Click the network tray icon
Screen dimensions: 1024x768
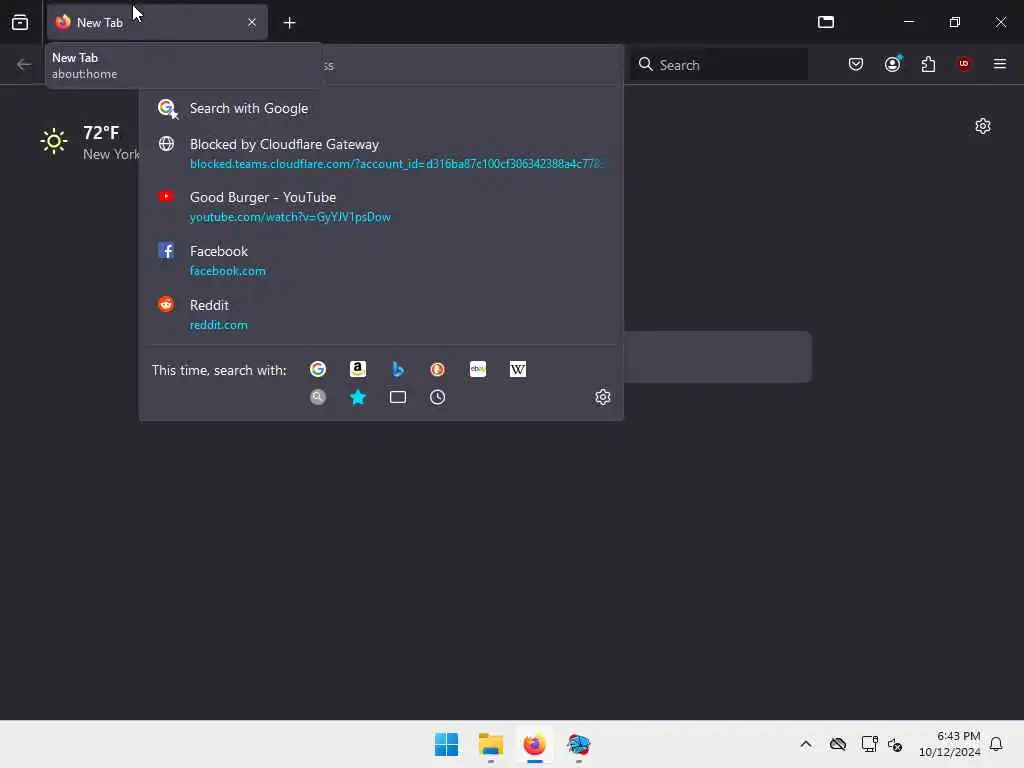(x=869, y=744)
